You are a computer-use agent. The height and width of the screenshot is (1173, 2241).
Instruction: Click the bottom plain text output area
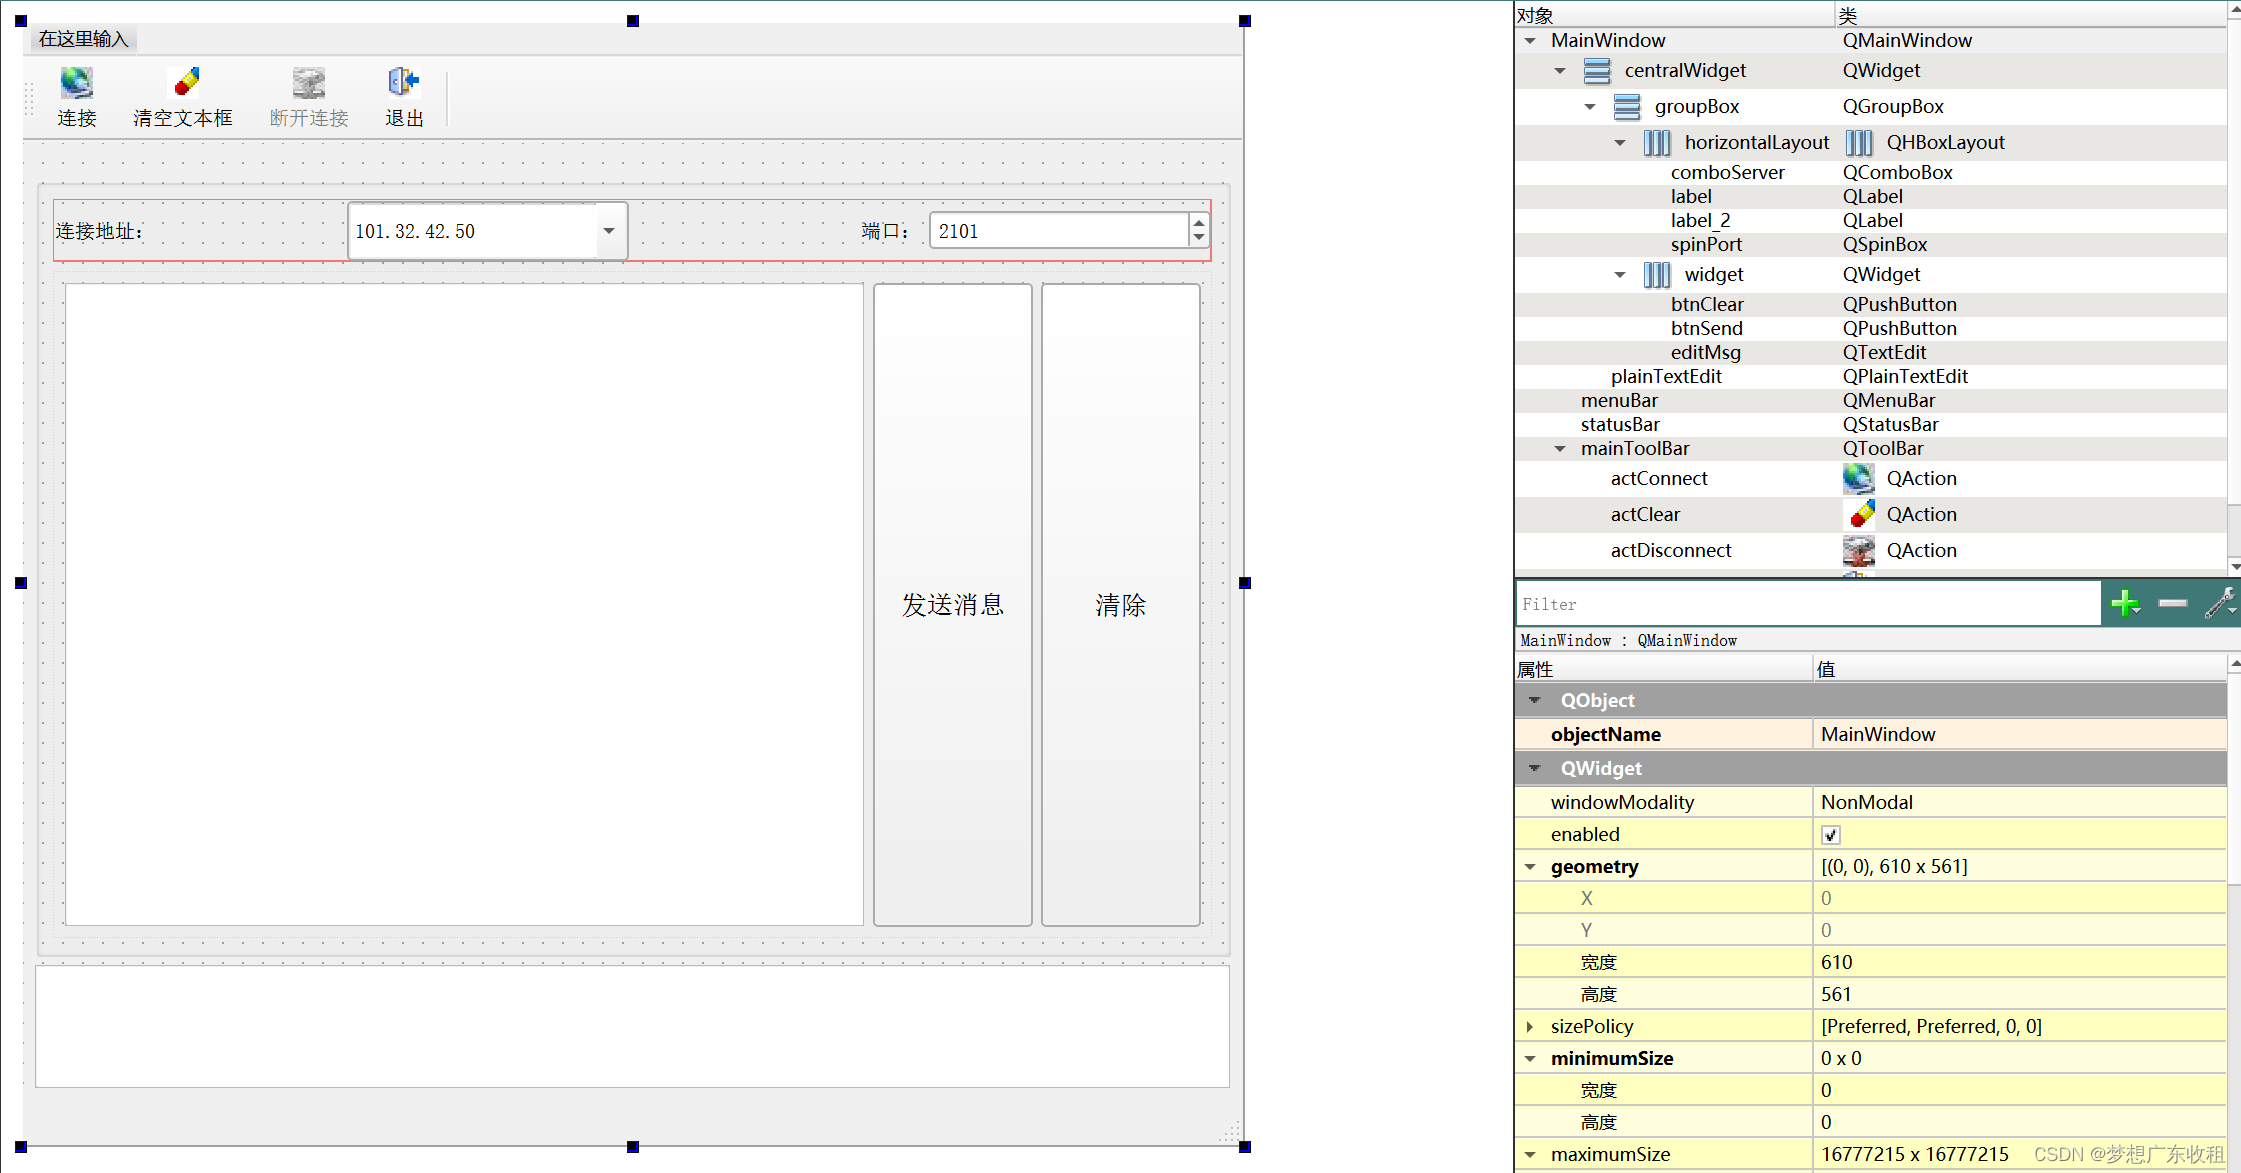tap(632, 1026)
